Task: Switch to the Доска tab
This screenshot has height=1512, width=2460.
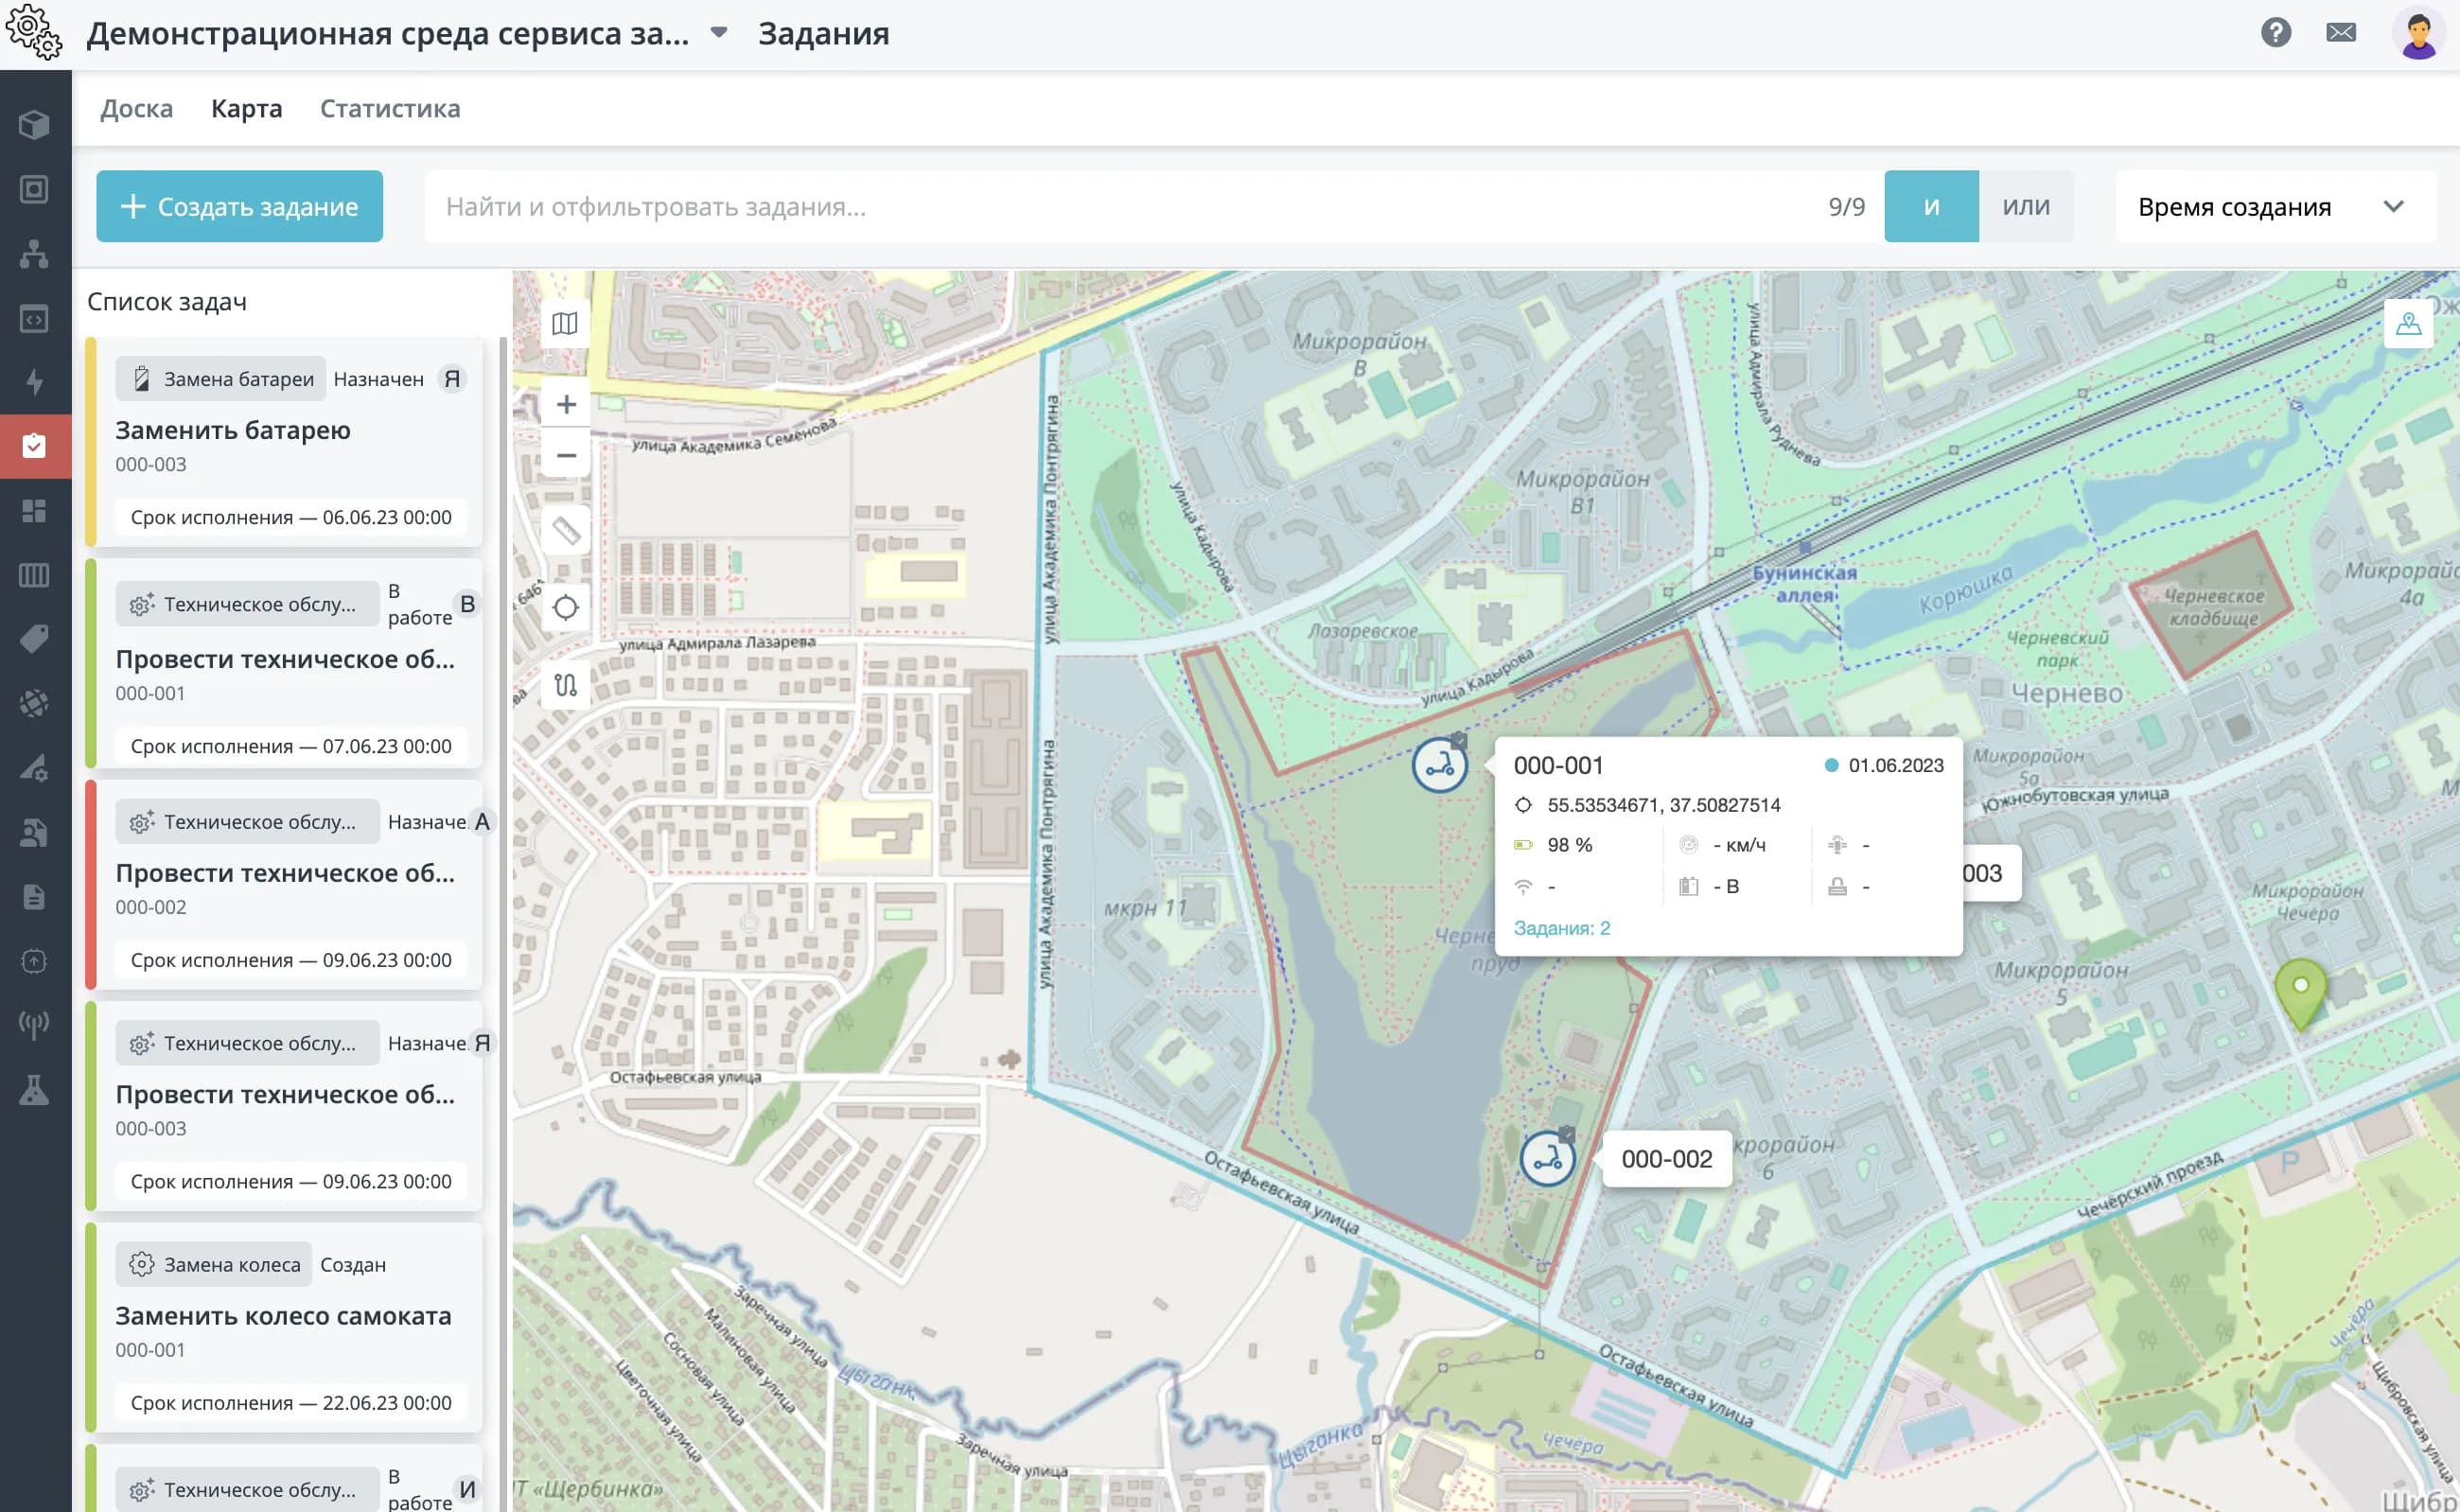Action: tap(136, 108)
